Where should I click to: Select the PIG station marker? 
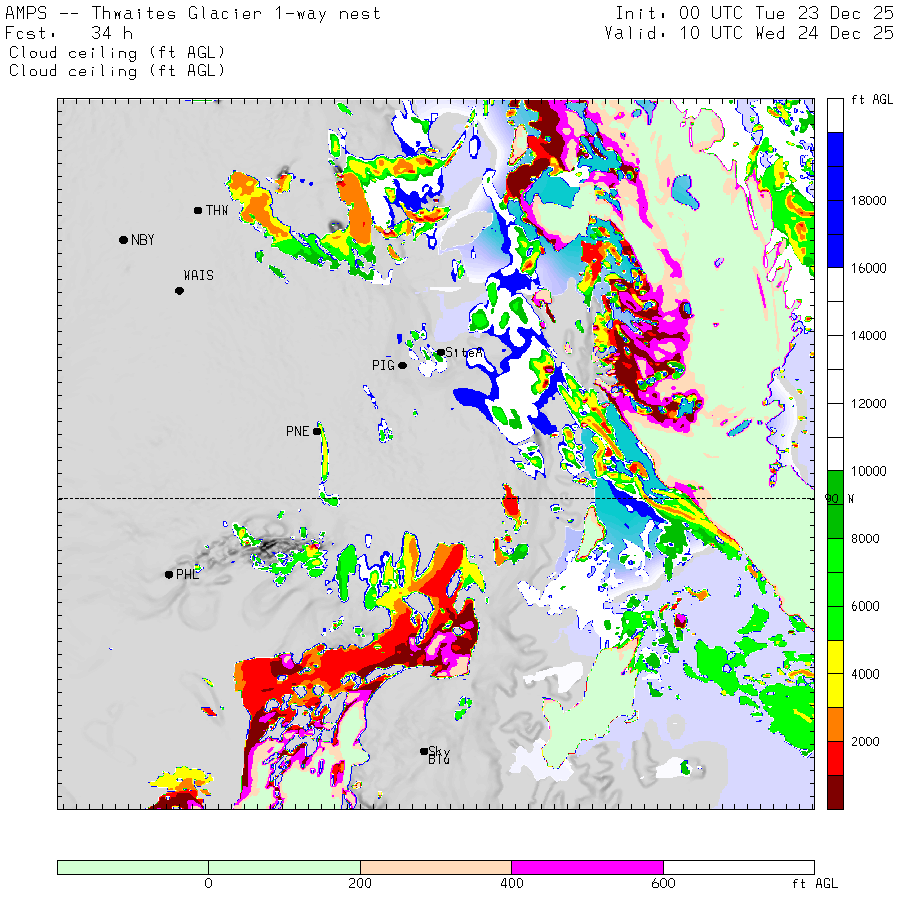(403, 365)
